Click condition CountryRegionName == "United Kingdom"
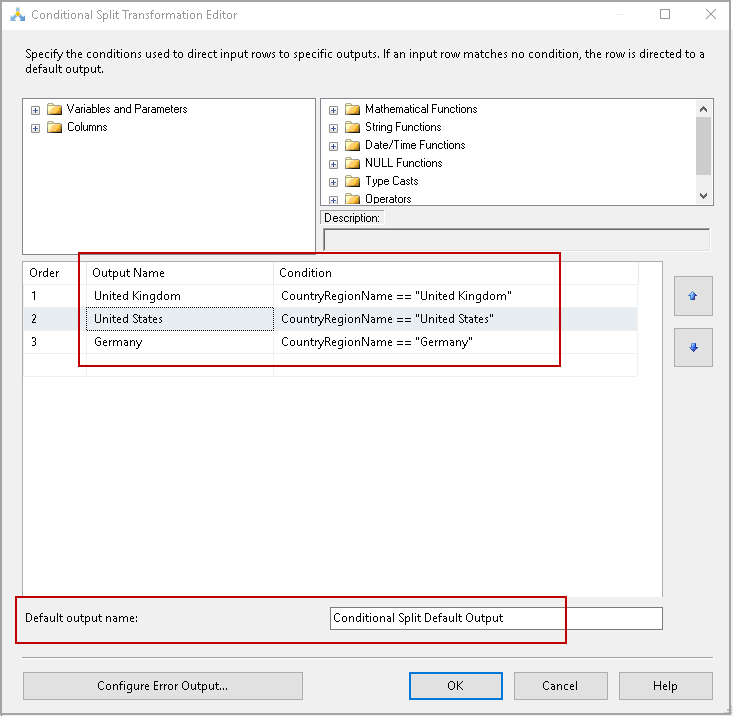Image resolution: width=733 pixels, height=716 pixels. [x=455, y=296]
